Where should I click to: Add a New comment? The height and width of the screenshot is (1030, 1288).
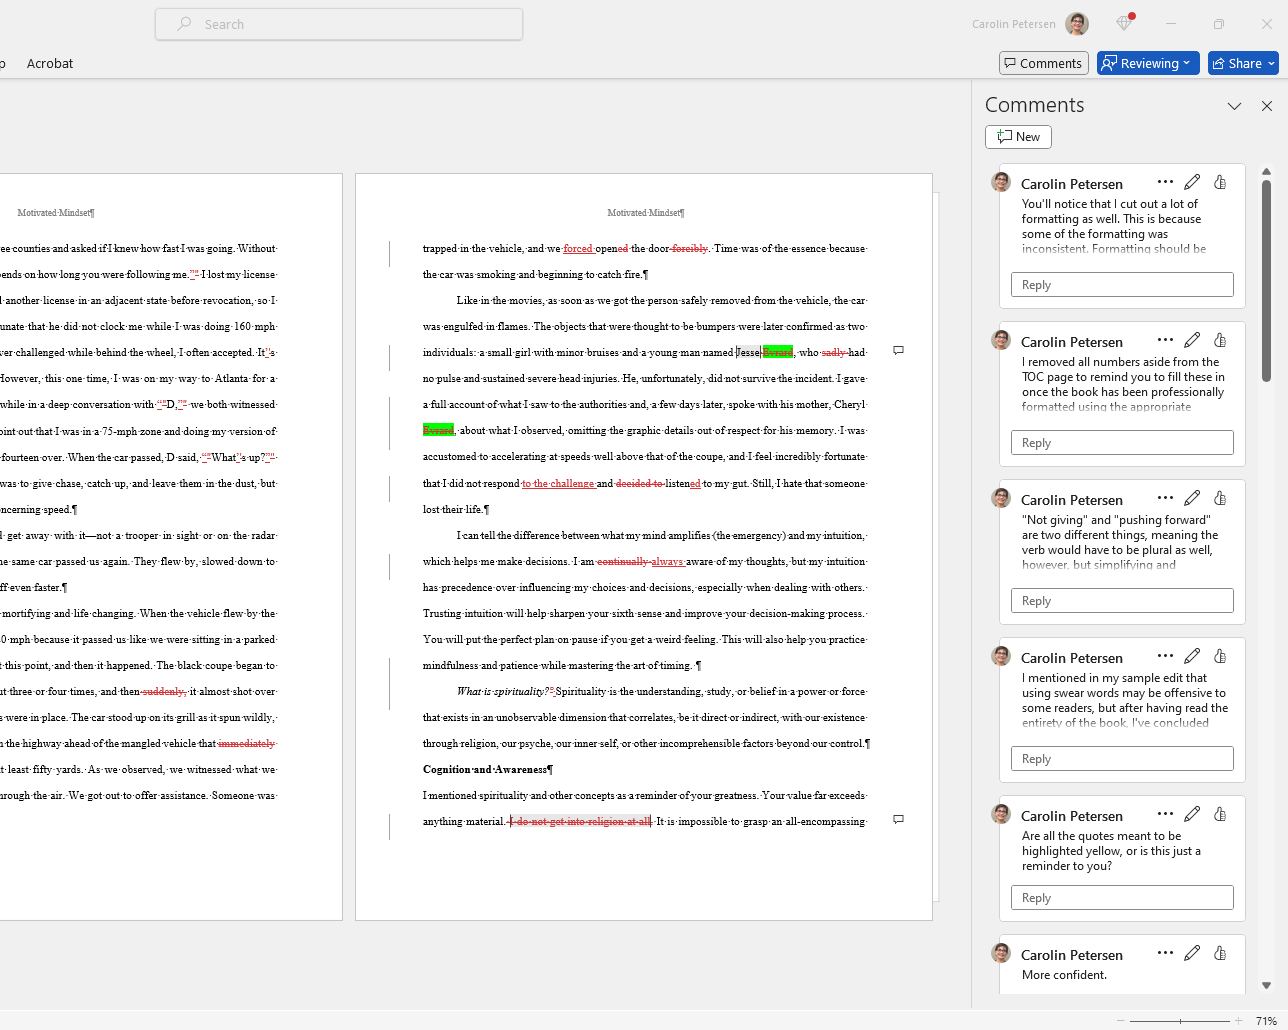pyautogui.click(x=1018, y=137)
